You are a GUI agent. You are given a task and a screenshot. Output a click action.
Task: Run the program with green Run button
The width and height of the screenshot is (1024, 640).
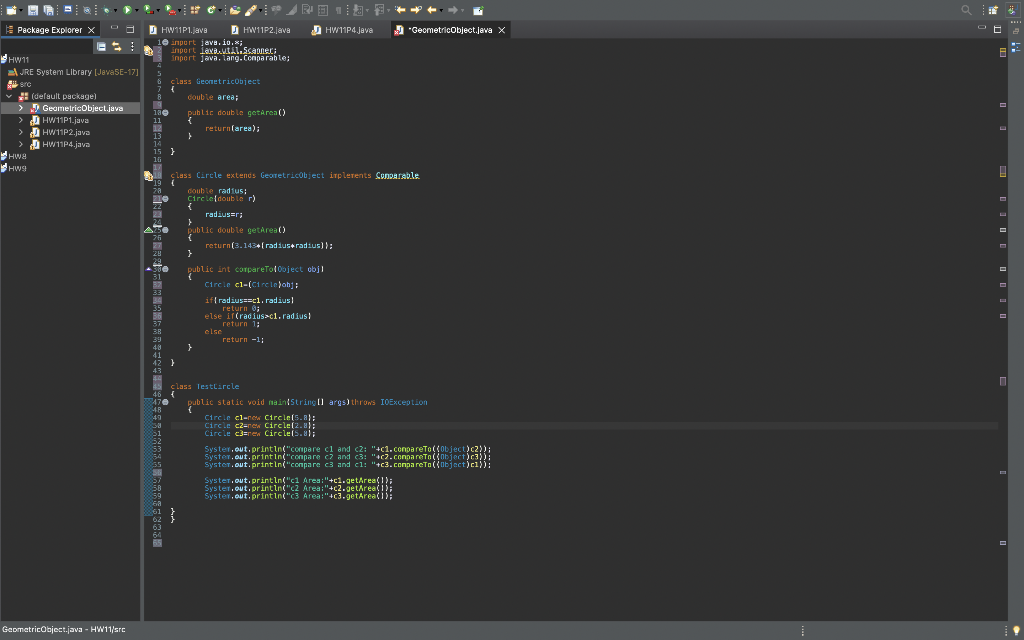click(127, 10)
